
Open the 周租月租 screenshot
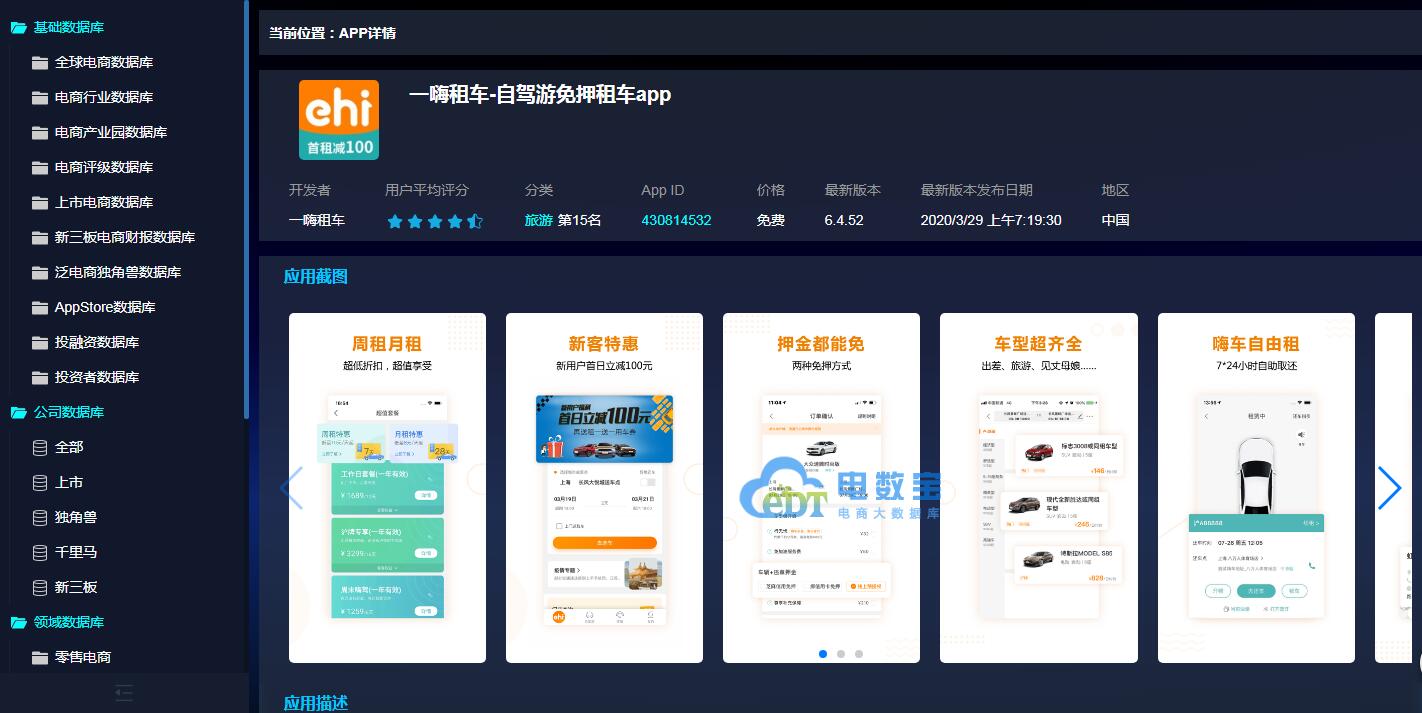[387, 488]
